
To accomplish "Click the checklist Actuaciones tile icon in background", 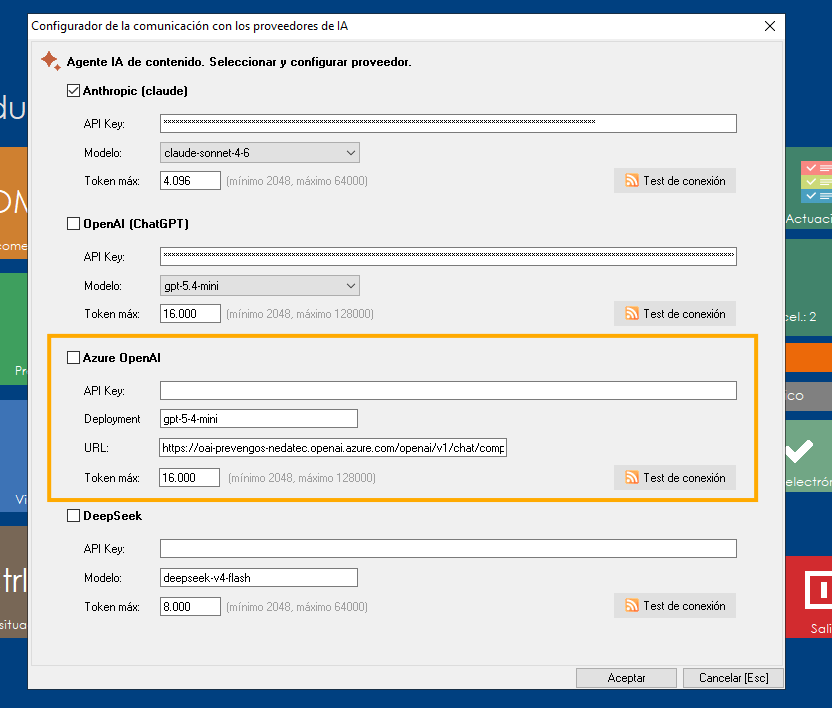I will (816, 182).
